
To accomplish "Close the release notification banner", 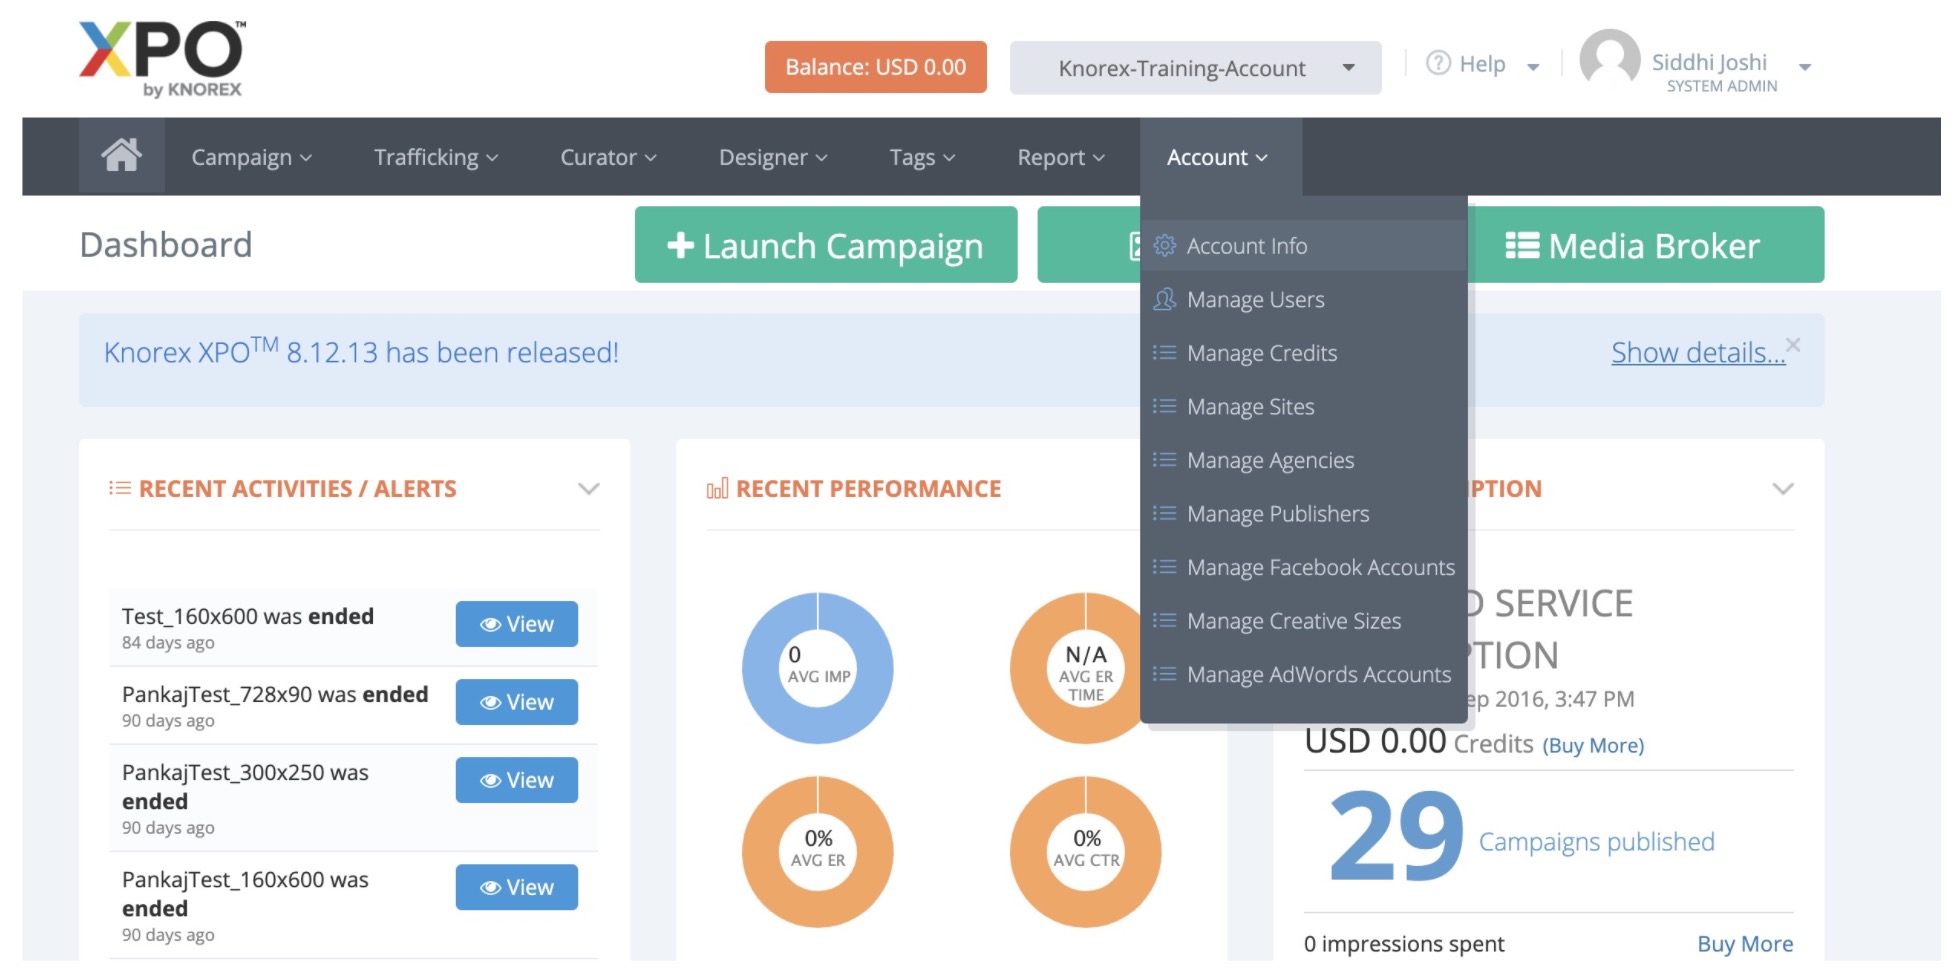I will [1793, 345].
